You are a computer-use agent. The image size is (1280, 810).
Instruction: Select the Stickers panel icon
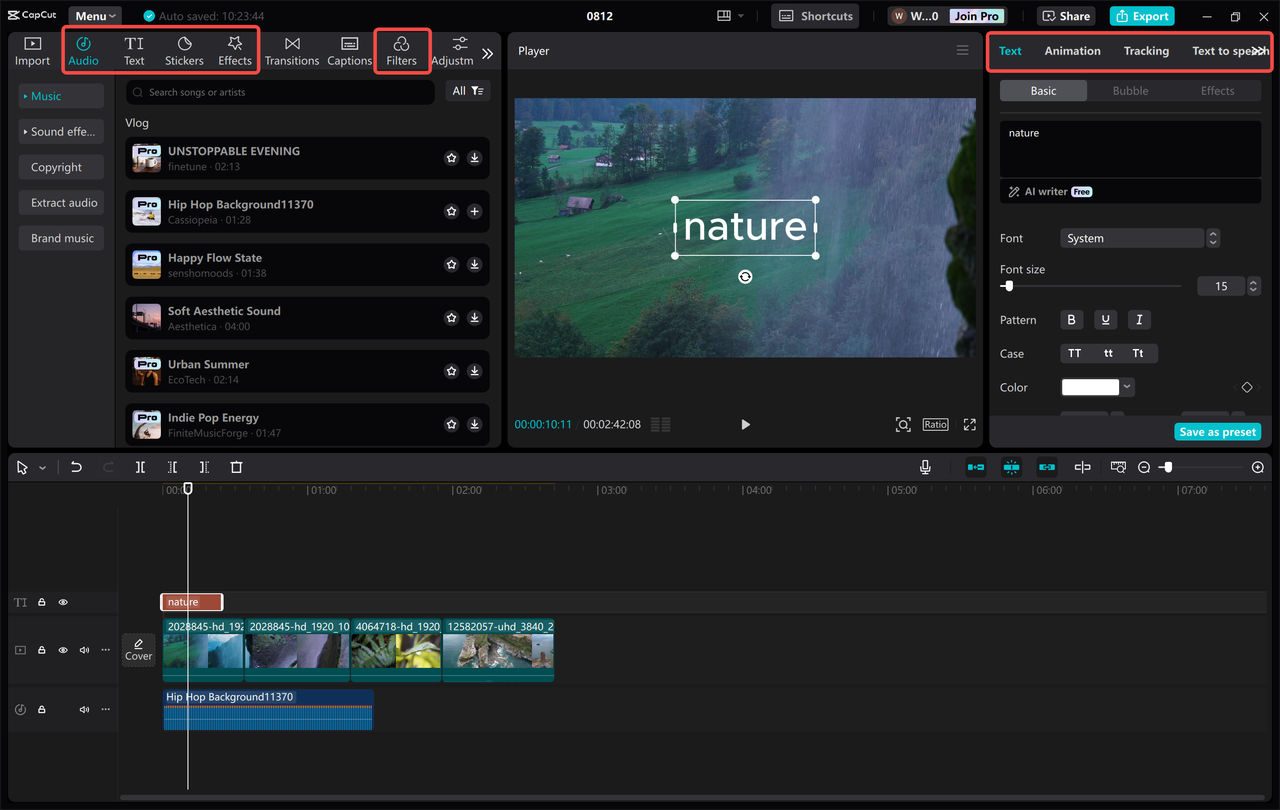point(184,50)
